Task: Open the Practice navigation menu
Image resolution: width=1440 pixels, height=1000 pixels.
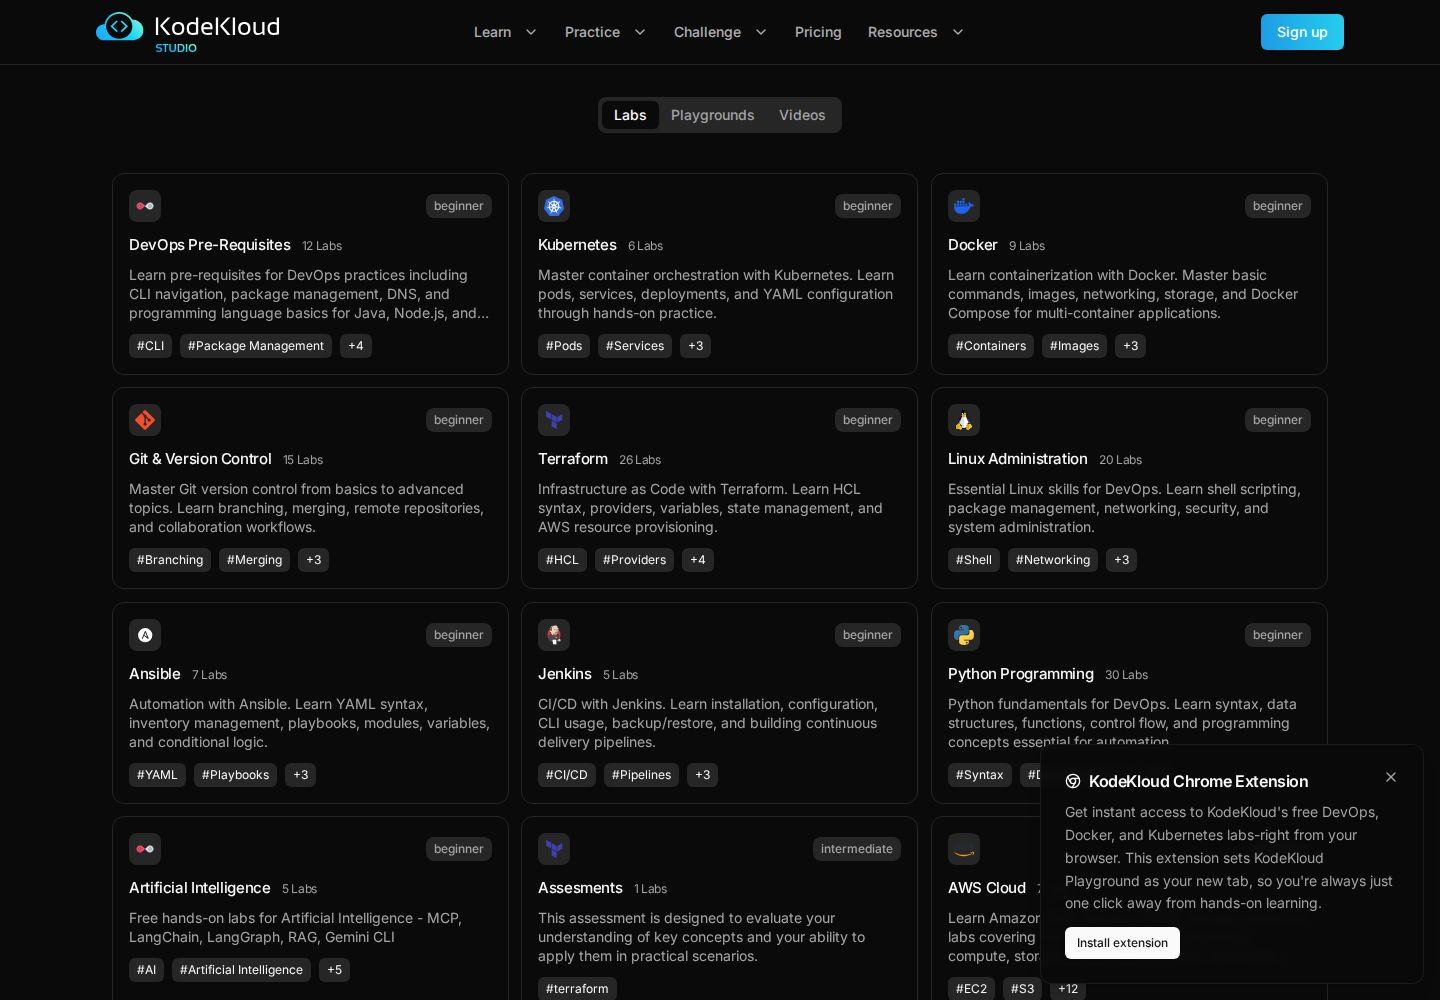Action: [592, 32]
